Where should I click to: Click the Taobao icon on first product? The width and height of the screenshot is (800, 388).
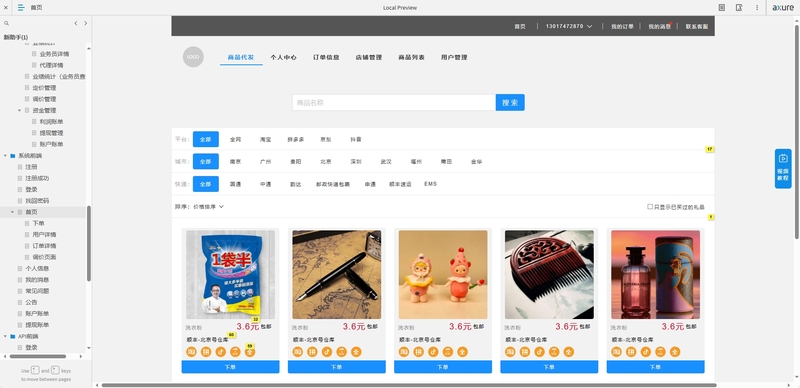pos(191,352)
